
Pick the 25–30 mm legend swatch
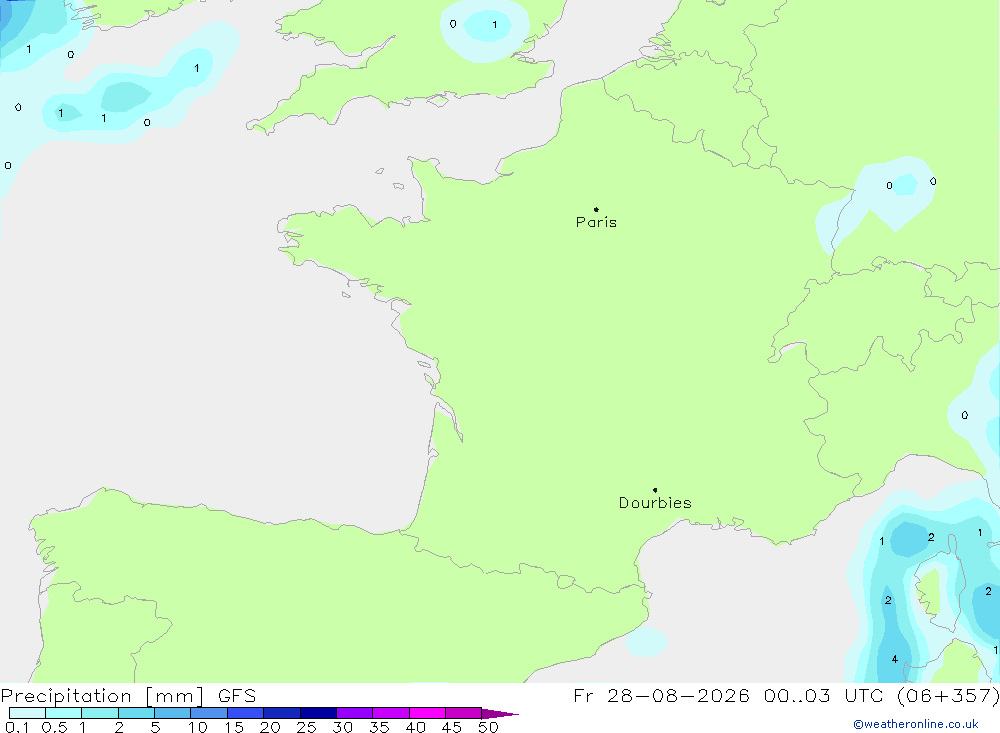click(x=318, y=713)
